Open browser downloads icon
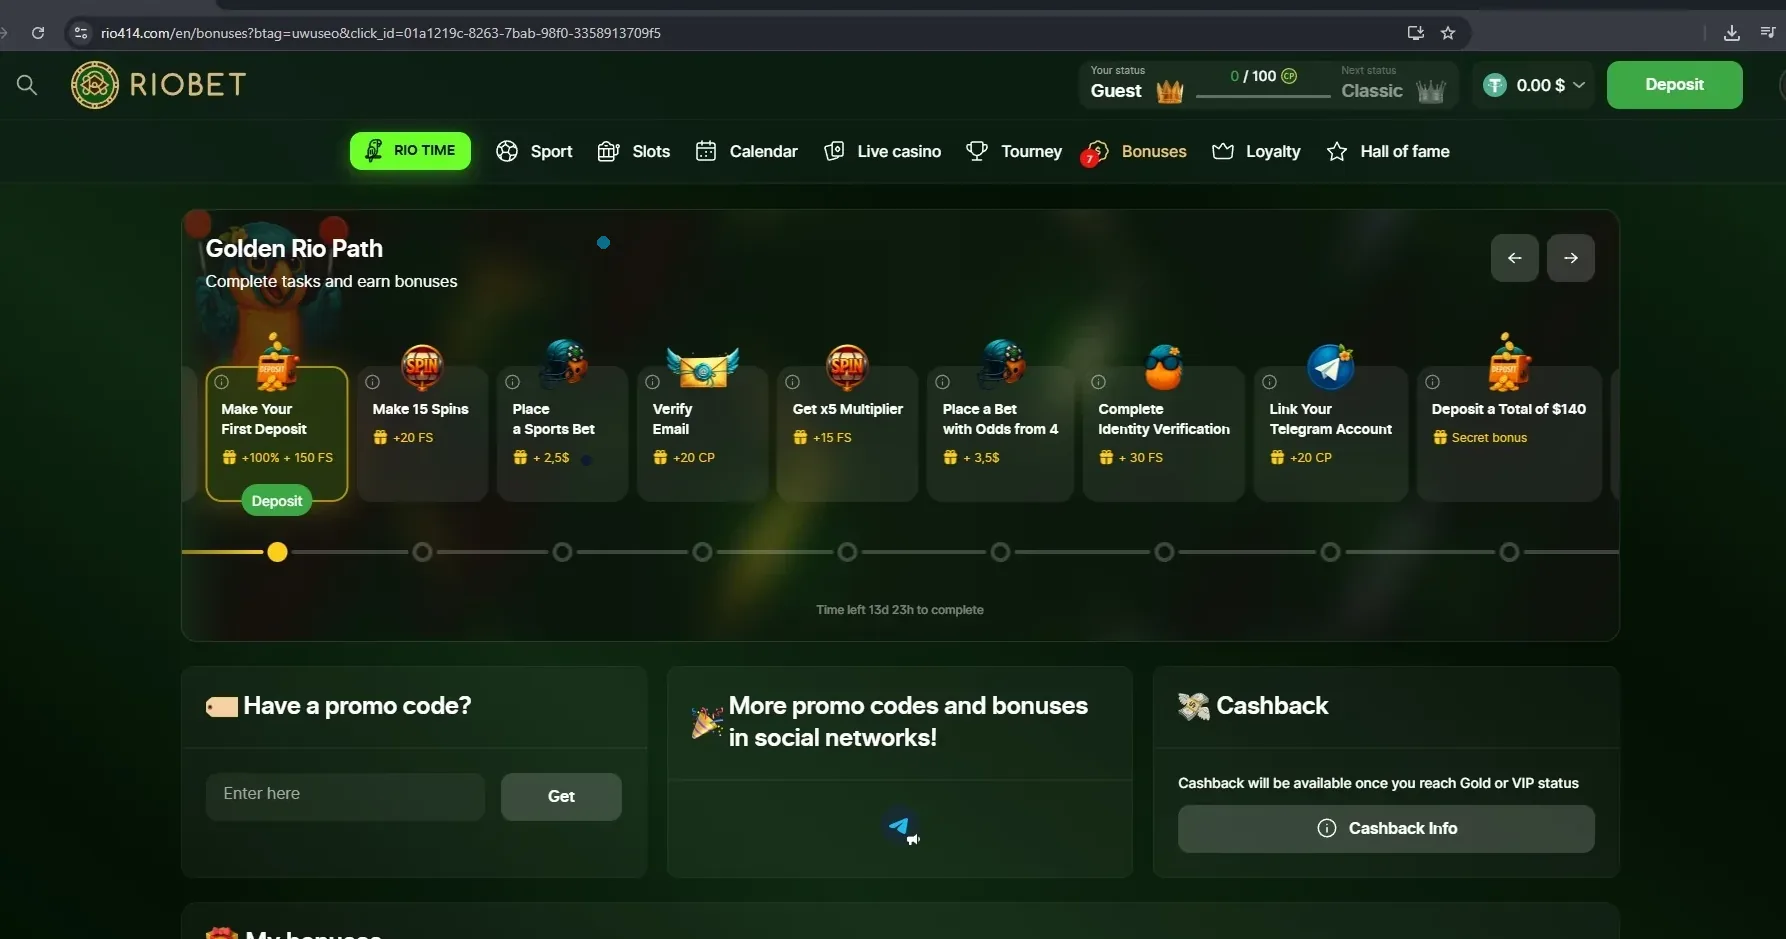 click(x=1732, y=33)
